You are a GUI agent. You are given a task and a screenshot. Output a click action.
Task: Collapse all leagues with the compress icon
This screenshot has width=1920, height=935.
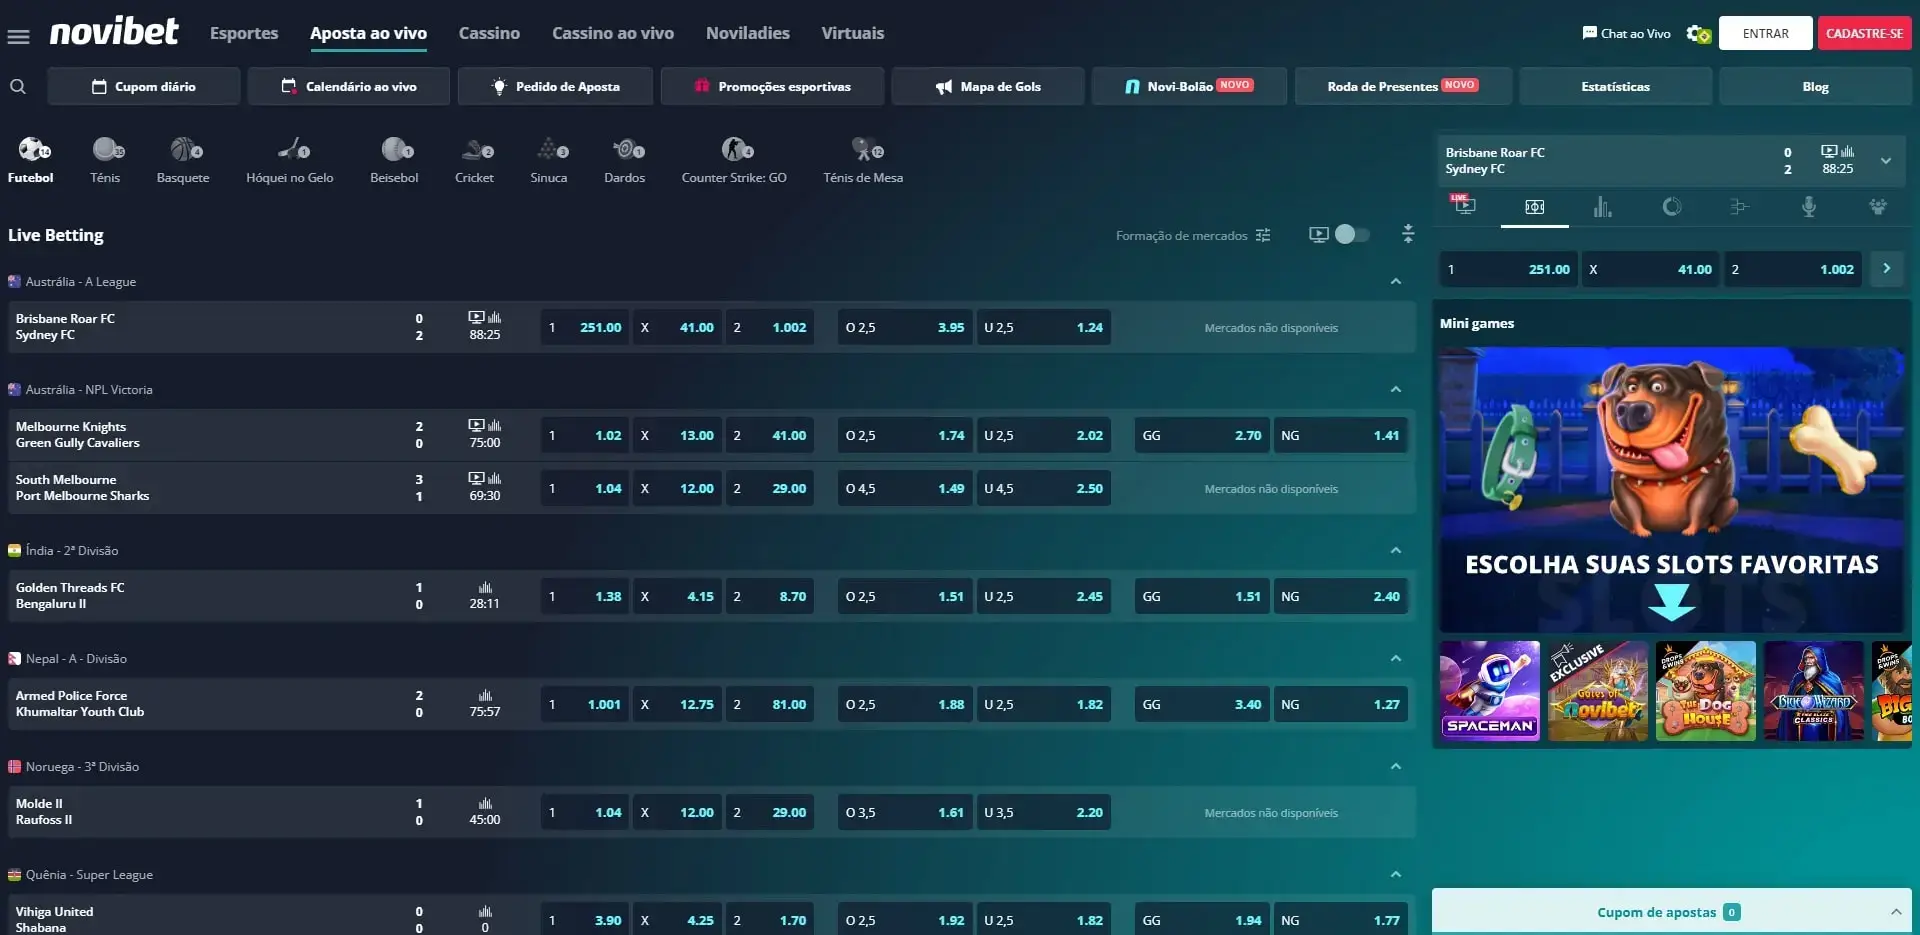[1408, 234]
